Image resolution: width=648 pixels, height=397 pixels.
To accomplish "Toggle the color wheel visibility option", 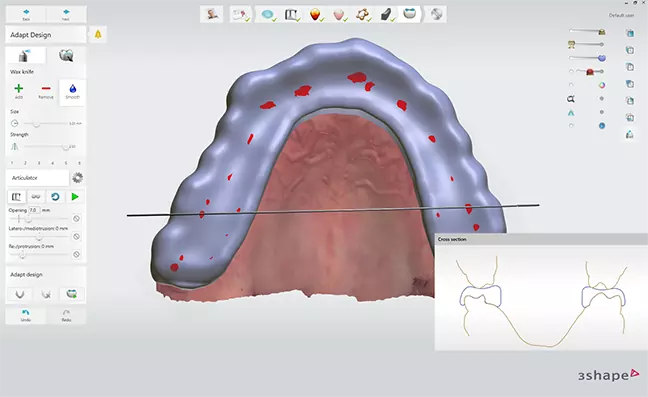I will point(602,85).
